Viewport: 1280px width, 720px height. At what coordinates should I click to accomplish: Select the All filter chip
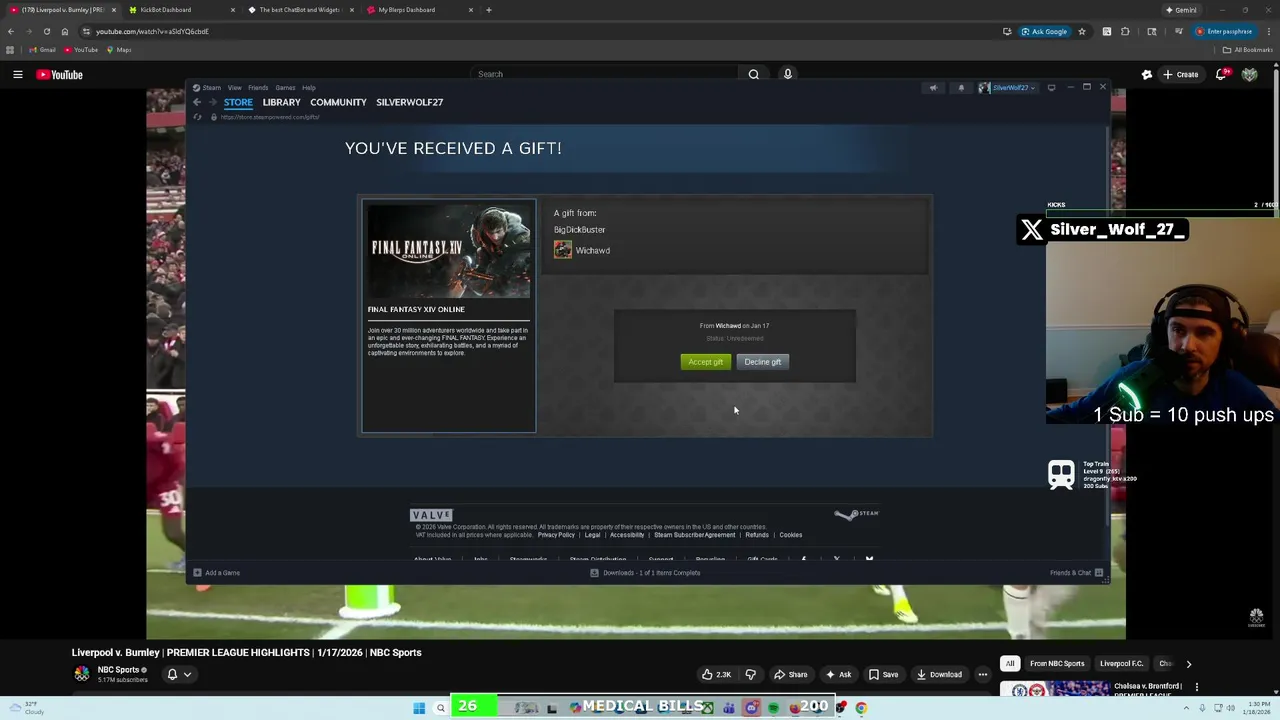[x=1010, y=664]
